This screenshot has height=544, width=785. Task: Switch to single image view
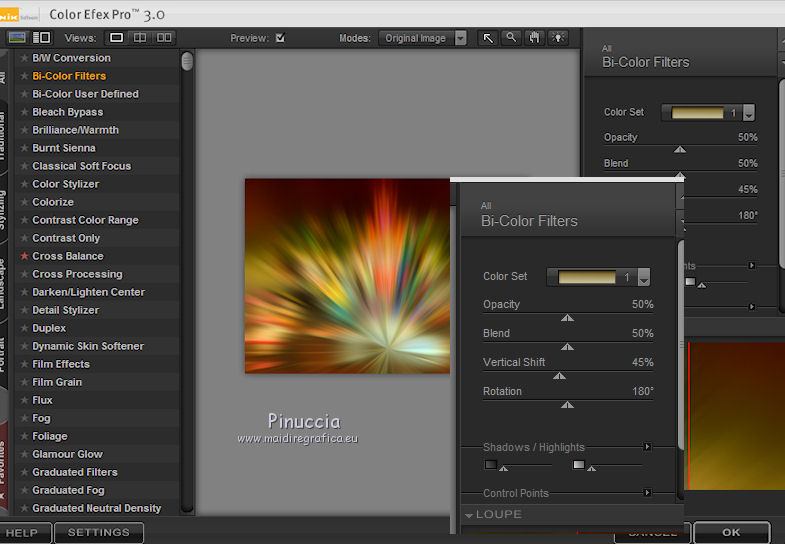pyautogui.click(x=116, y=38)
